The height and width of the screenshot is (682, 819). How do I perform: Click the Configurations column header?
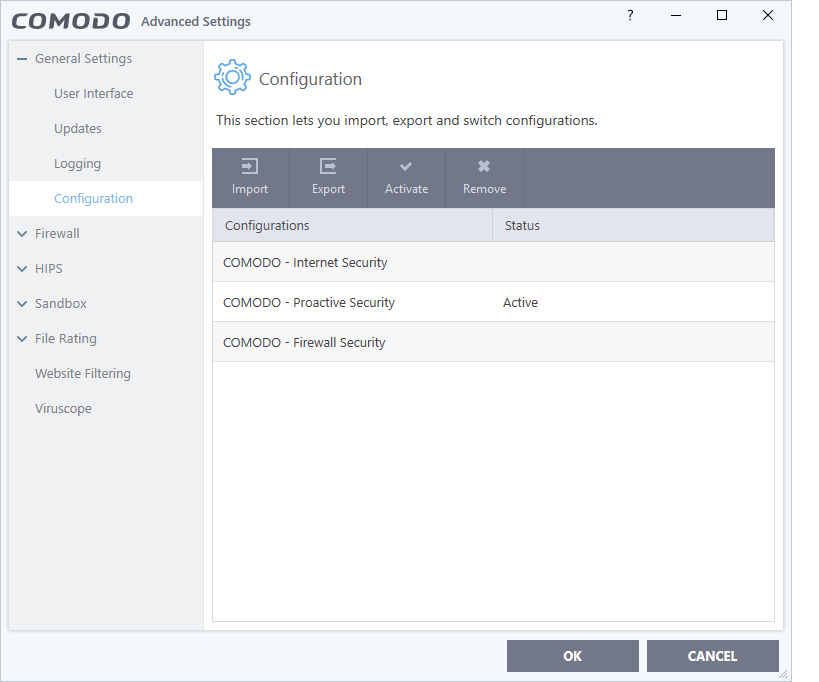tap(353, 226)
